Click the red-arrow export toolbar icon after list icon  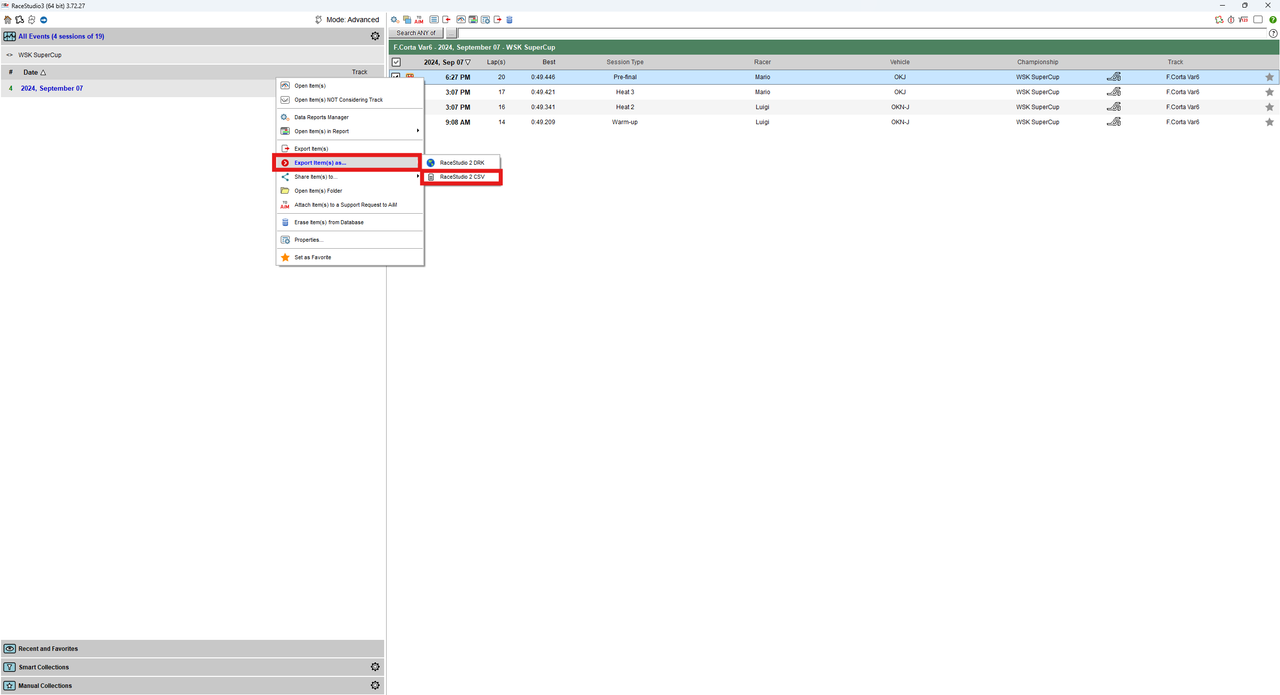pos(446,20)
